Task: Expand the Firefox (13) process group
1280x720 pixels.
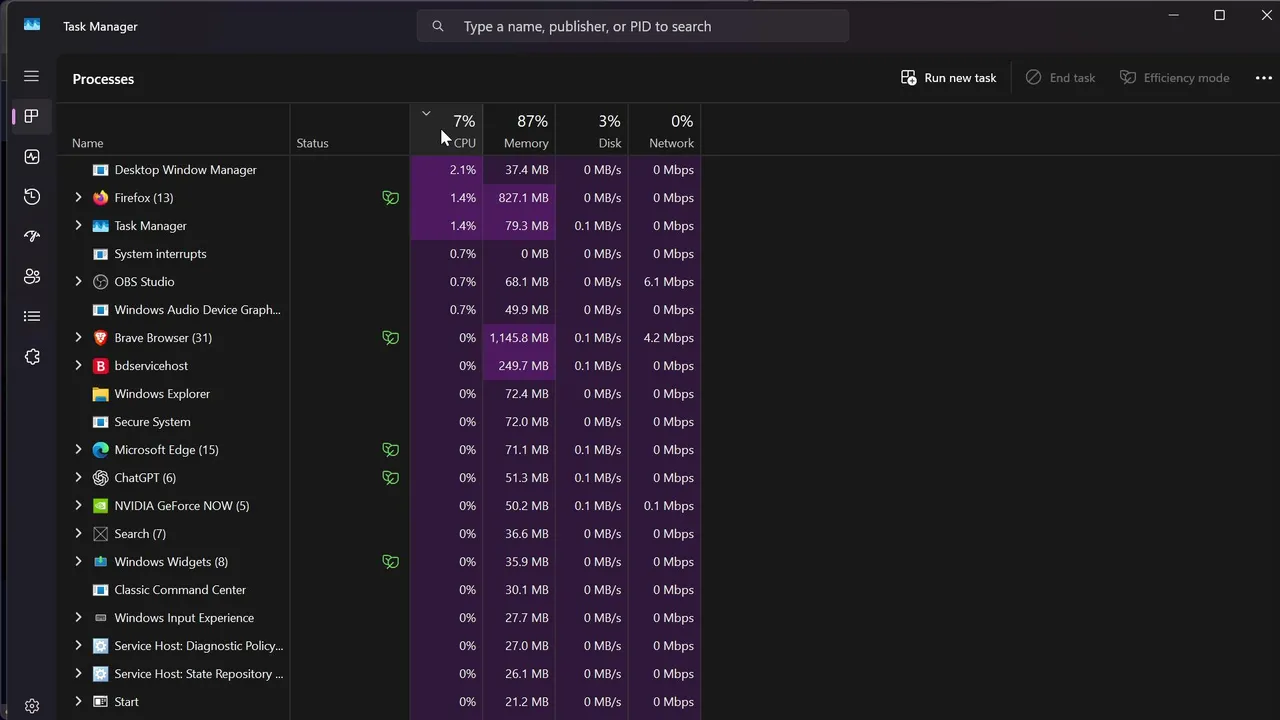Action: pyautogui.click(x=78, y=198)
